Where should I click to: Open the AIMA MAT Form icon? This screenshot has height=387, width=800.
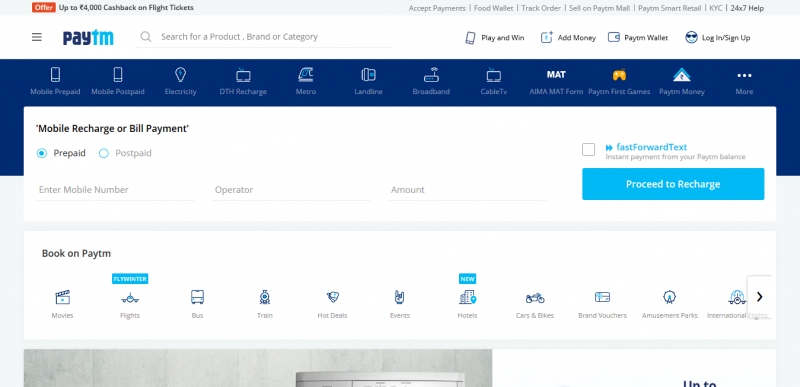pyautogui.click(x=556, y=75)
